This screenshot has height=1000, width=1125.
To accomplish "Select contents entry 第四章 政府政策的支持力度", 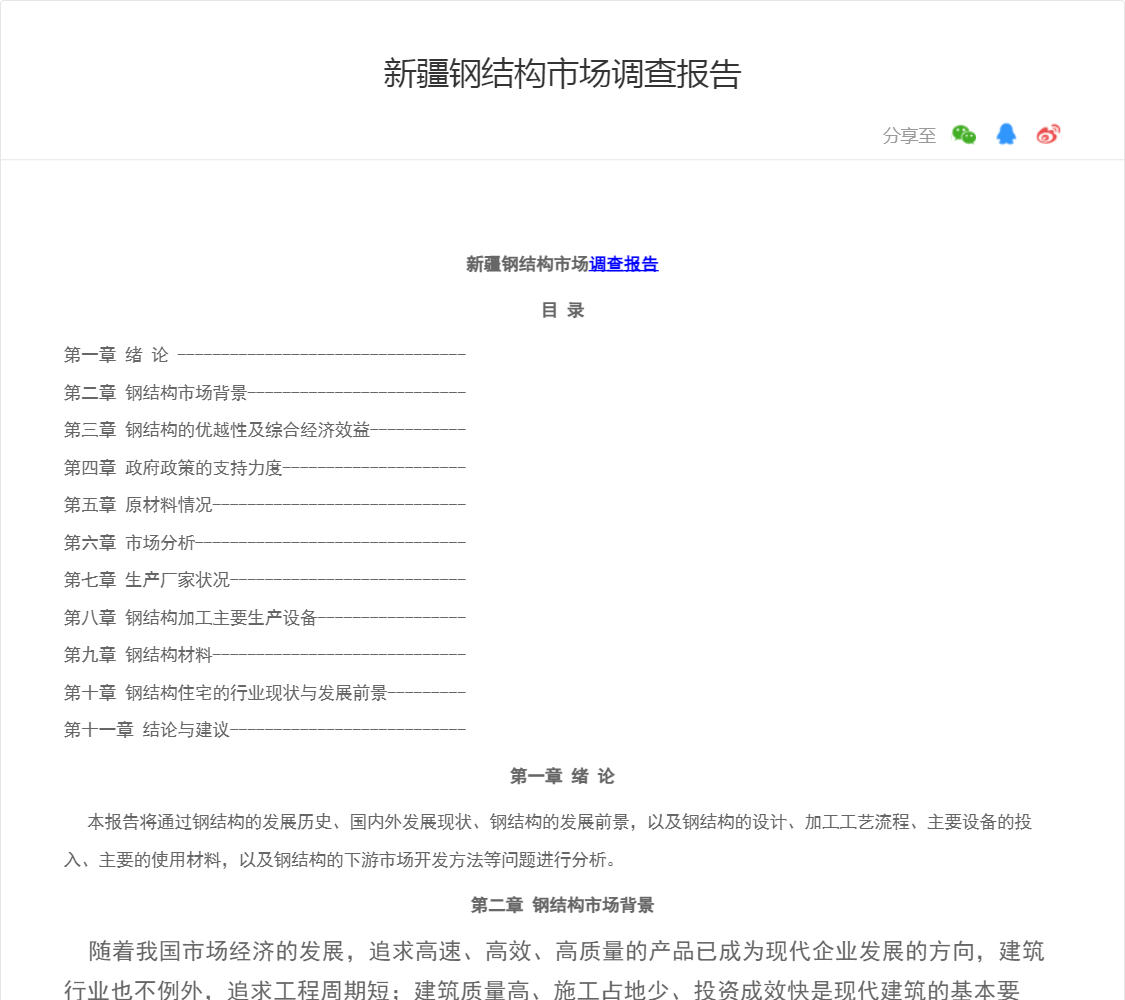I will (x=265, y=468).
